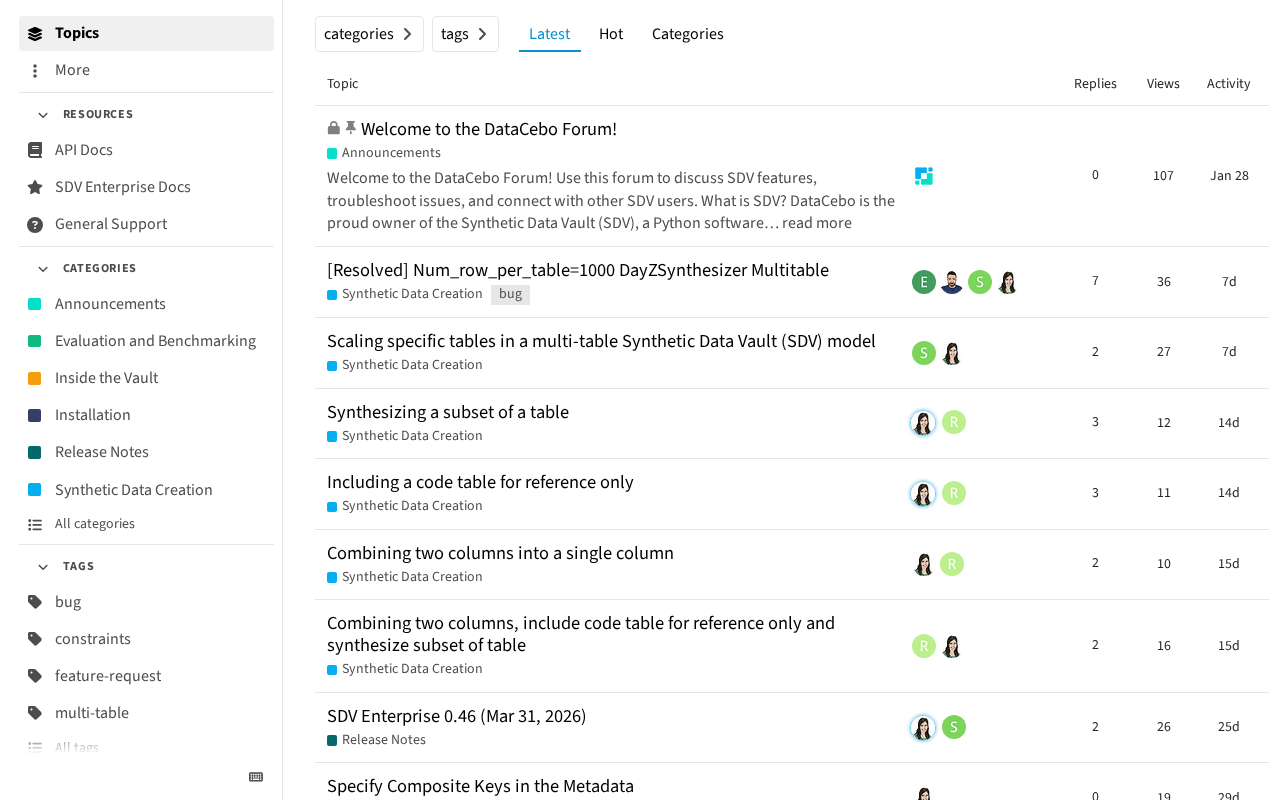Click General Support question mark icon
The width and height of the screenshot is (1280, 800).
(x=35, y=224)
